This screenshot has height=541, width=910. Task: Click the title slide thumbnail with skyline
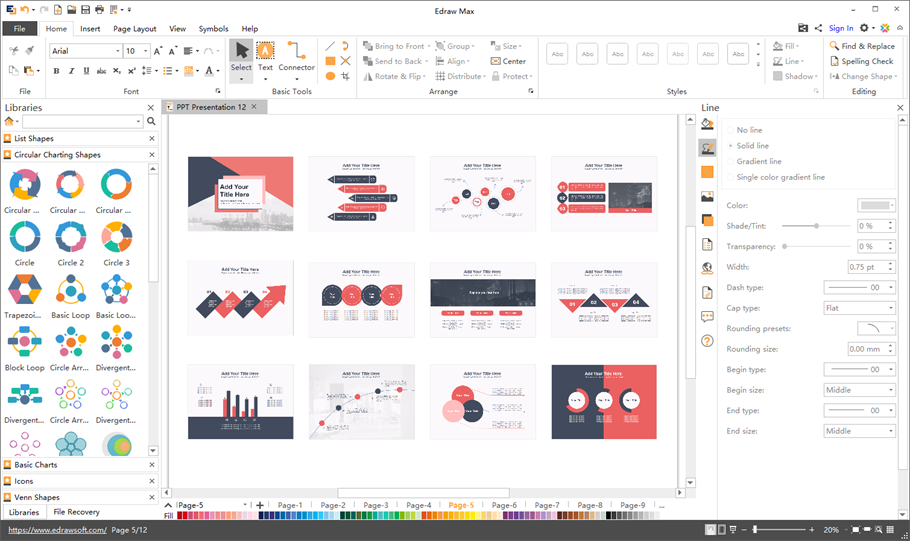click(x=240, y=194)
